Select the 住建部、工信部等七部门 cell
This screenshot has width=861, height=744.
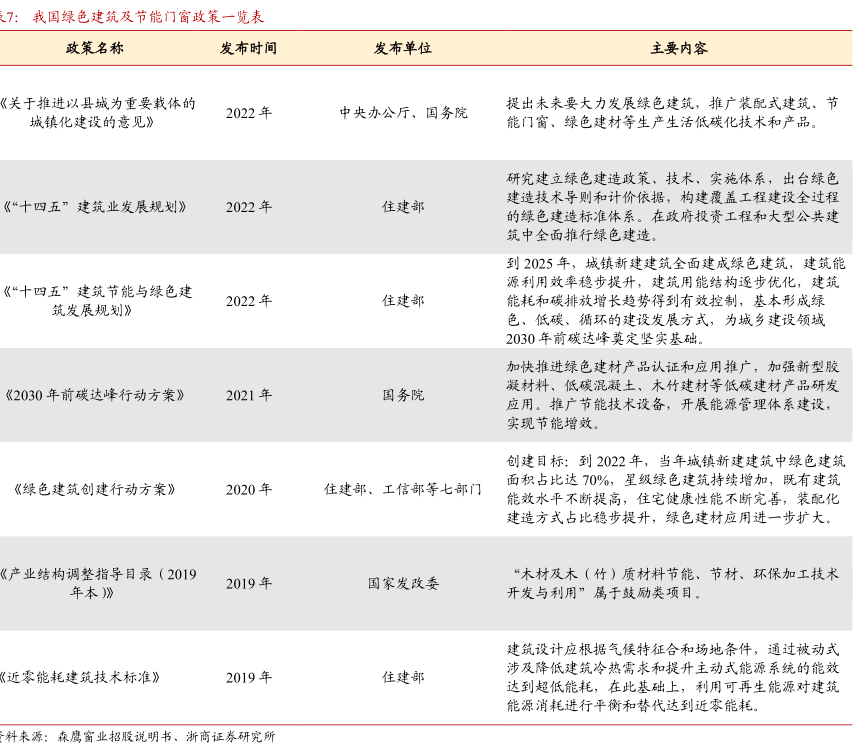point(403,489)
